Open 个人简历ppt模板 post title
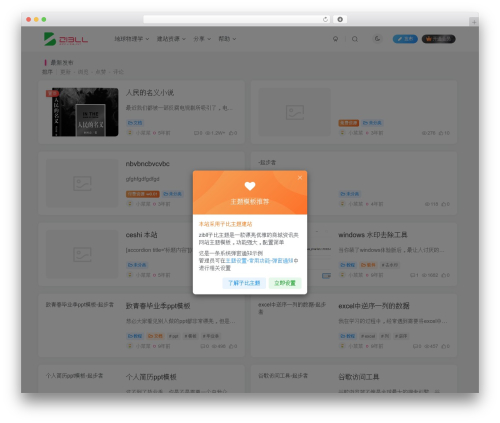 click(151, 377)
